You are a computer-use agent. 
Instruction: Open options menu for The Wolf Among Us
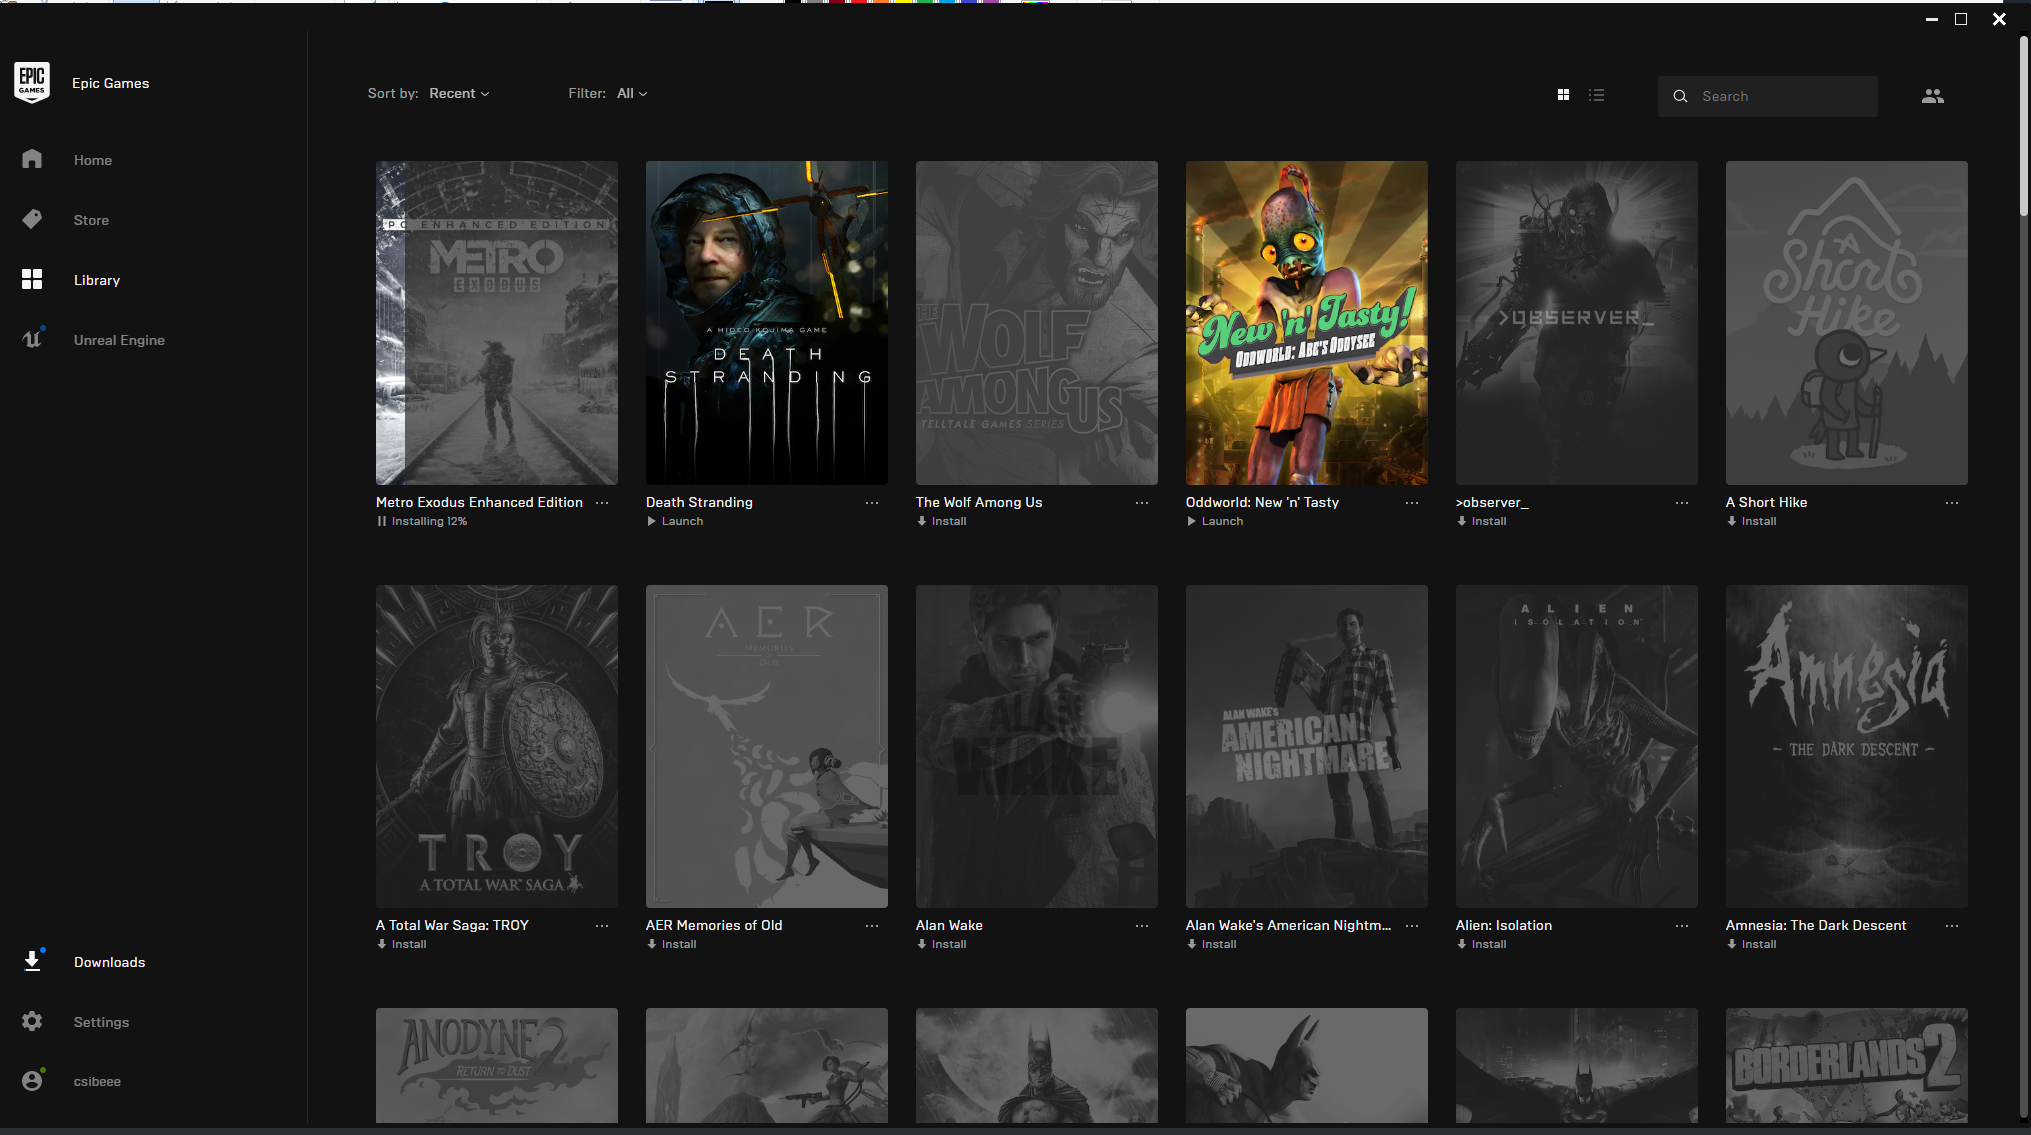1142,503
